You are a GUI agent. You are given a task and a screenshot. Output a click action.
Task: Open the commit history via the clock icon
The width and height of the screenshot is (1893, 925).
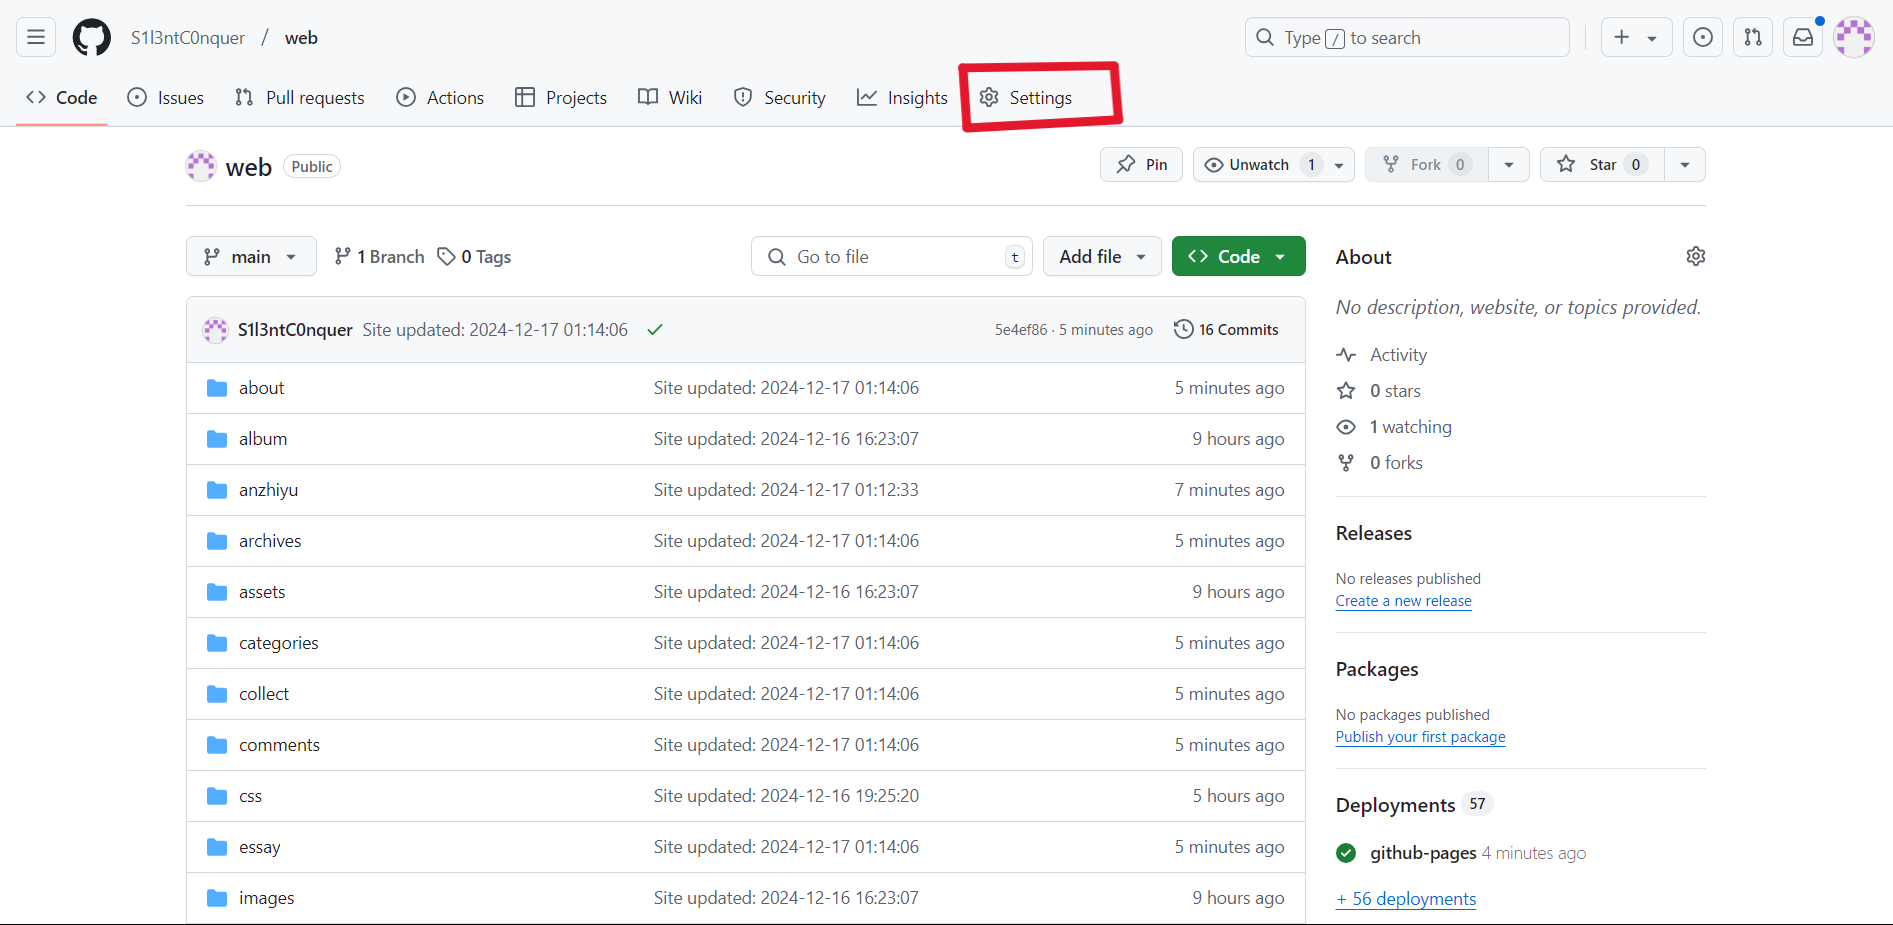(x=1184, y=329)
